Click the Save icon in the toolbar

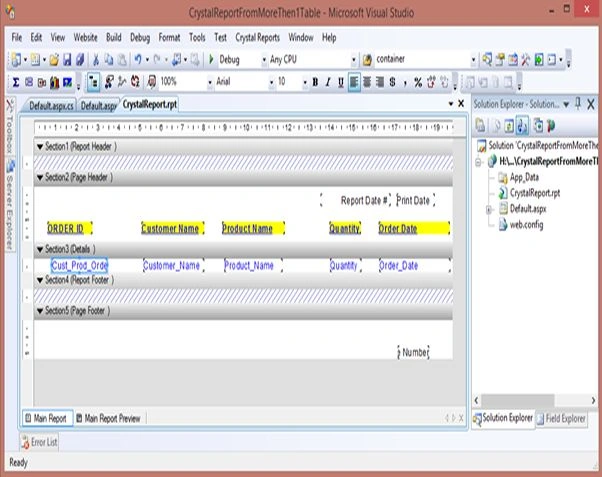pyautogui.click(x=67, y=60)
